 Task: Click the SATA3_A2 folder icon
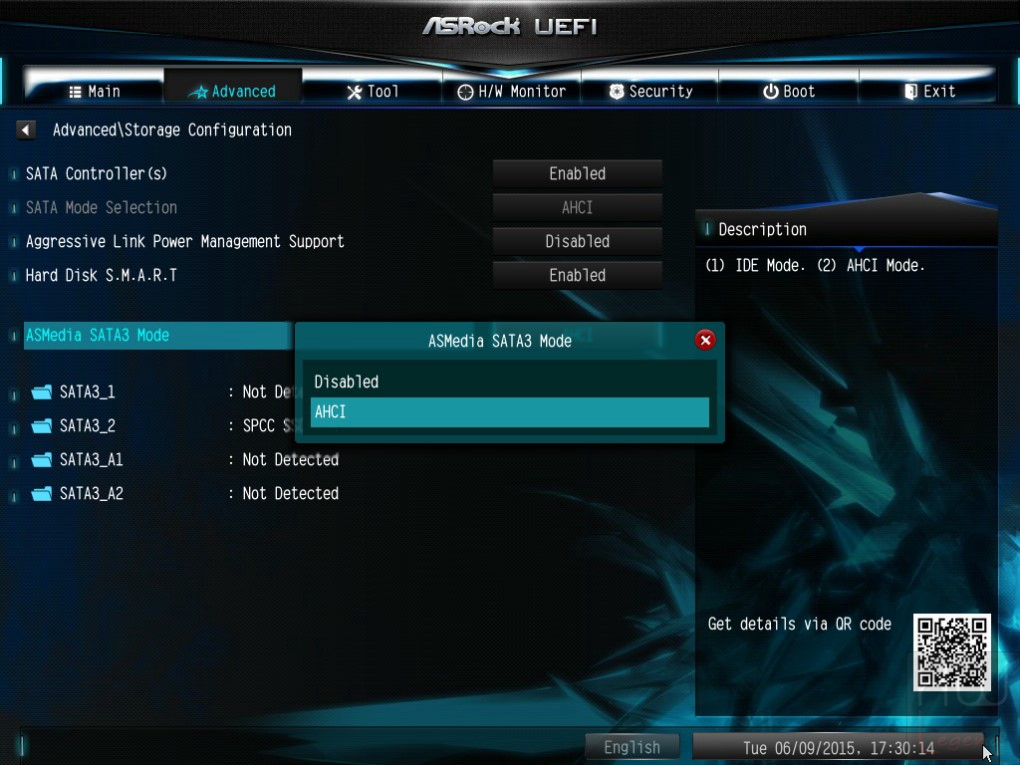42,493
